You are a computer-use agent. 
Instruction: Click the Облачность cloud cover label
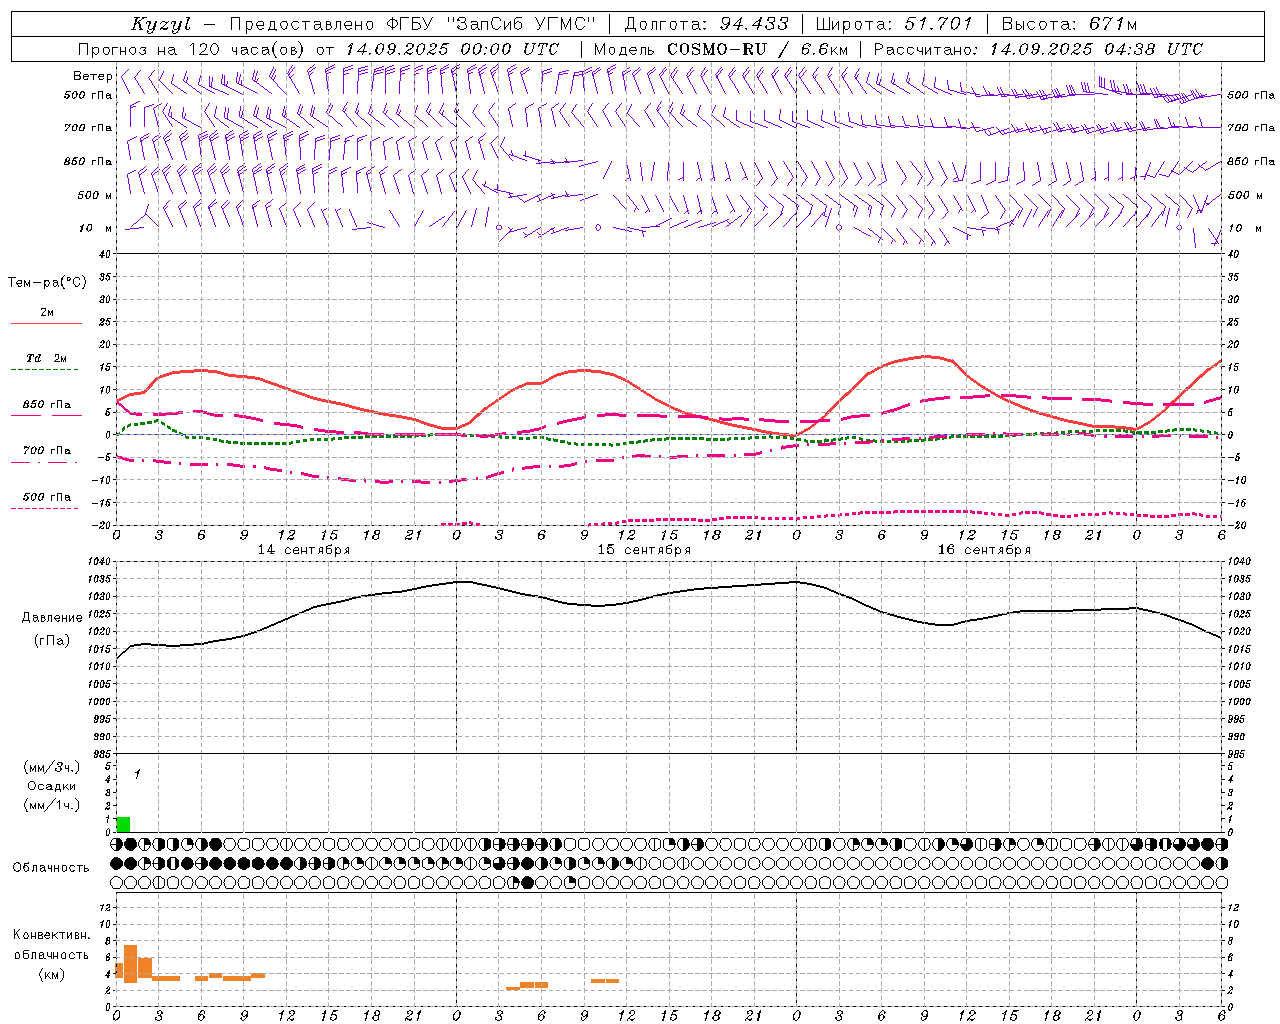pos(51,868)
